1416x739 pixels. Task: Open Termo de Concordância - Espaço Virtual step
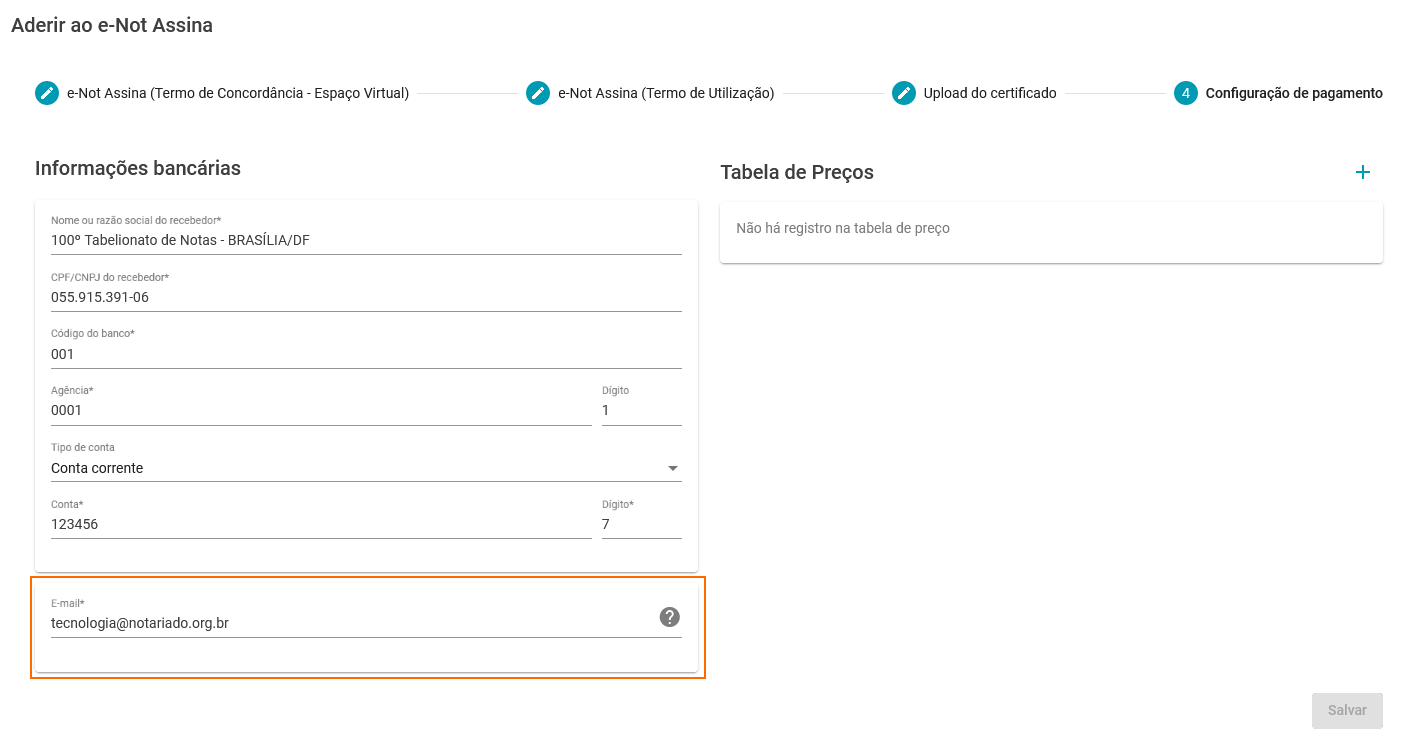click(238, 93)
